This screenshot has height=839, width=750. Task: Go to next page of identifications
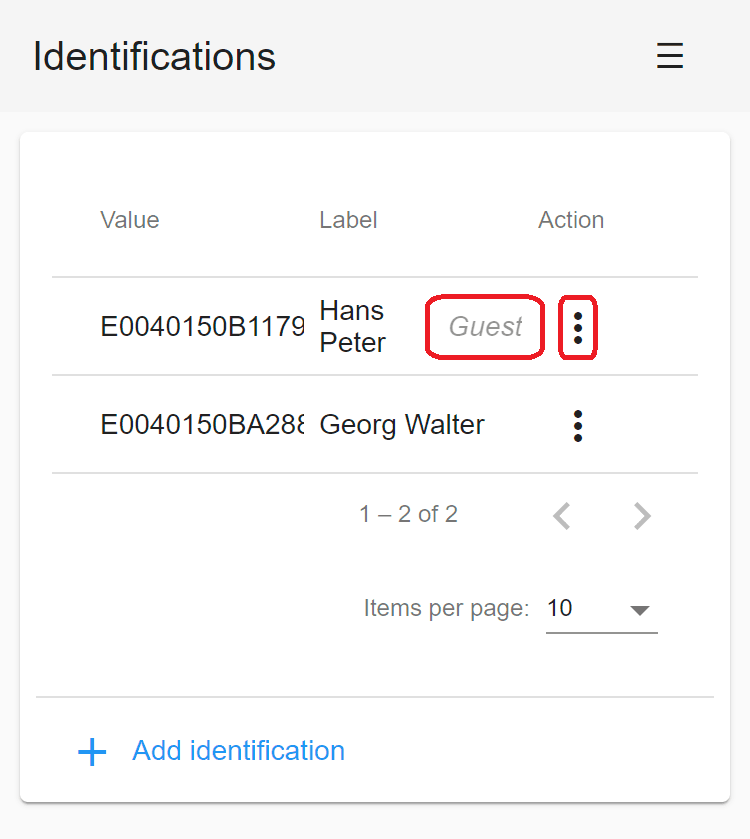pyautogui.click(x=642, y=516)
